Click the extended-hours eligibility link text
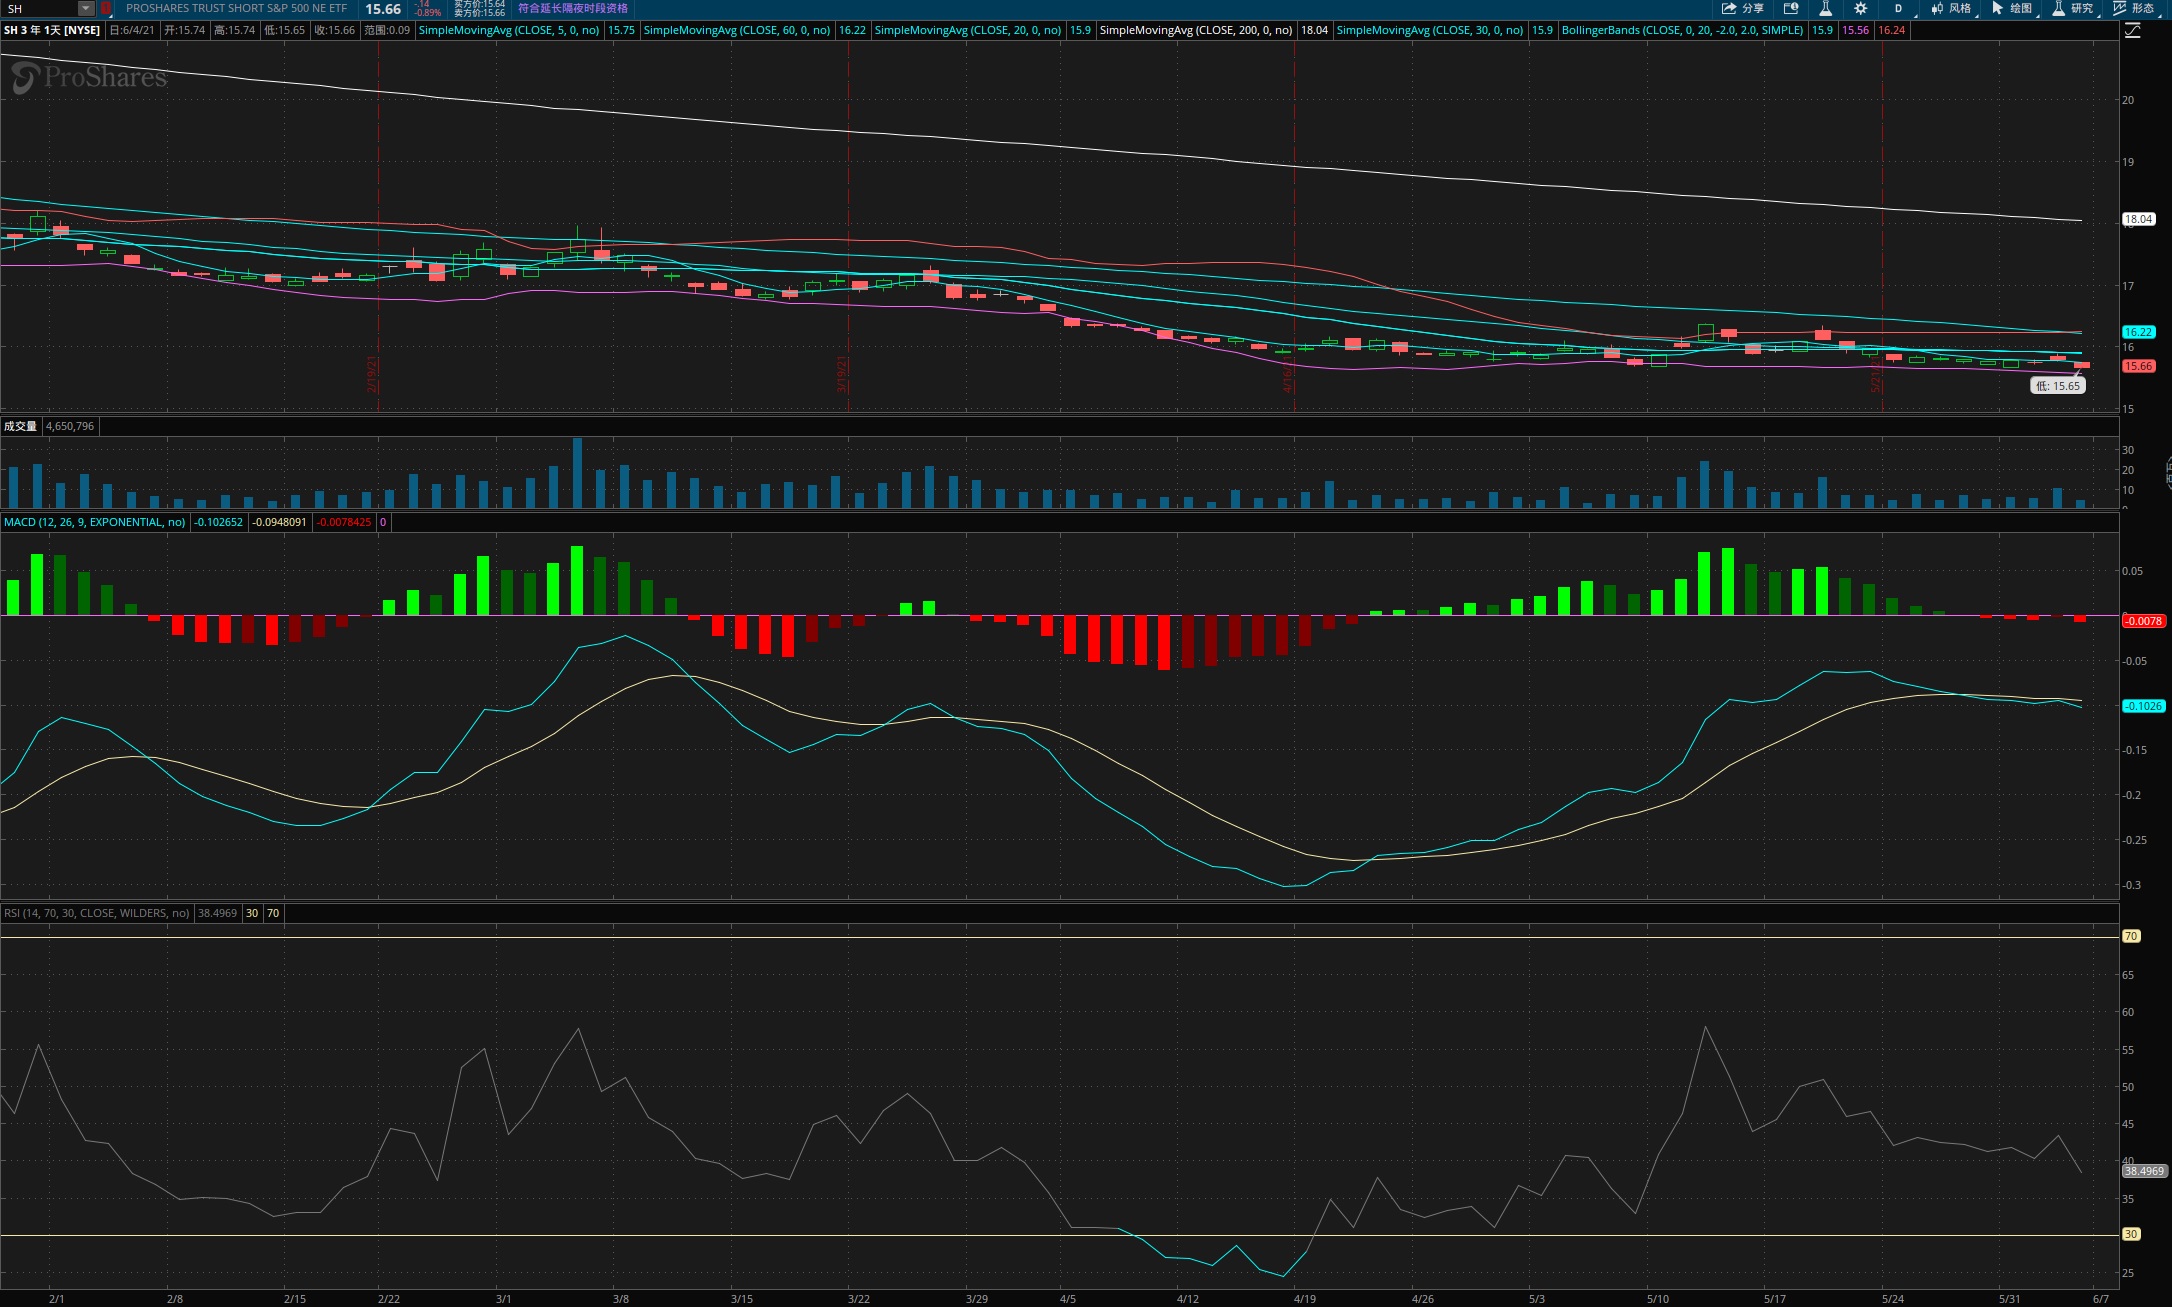The image size is (2172, 1307). pos(572,8)
